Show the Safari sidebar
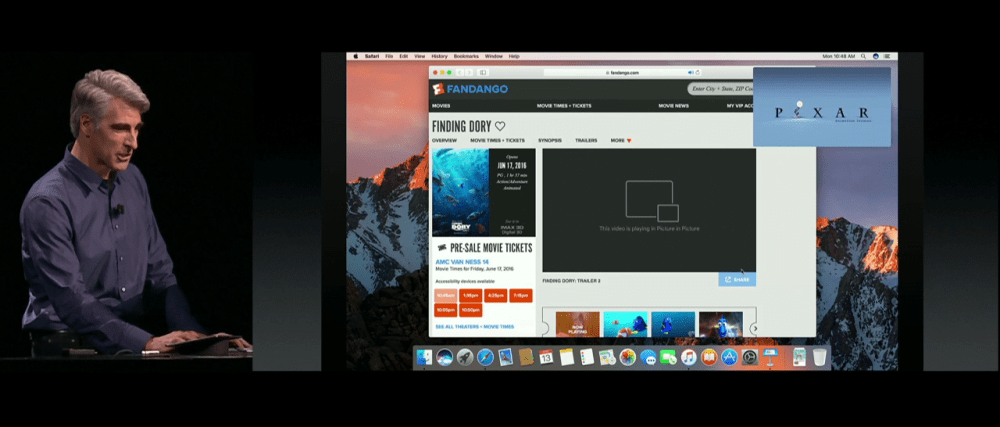 (483, 73)
